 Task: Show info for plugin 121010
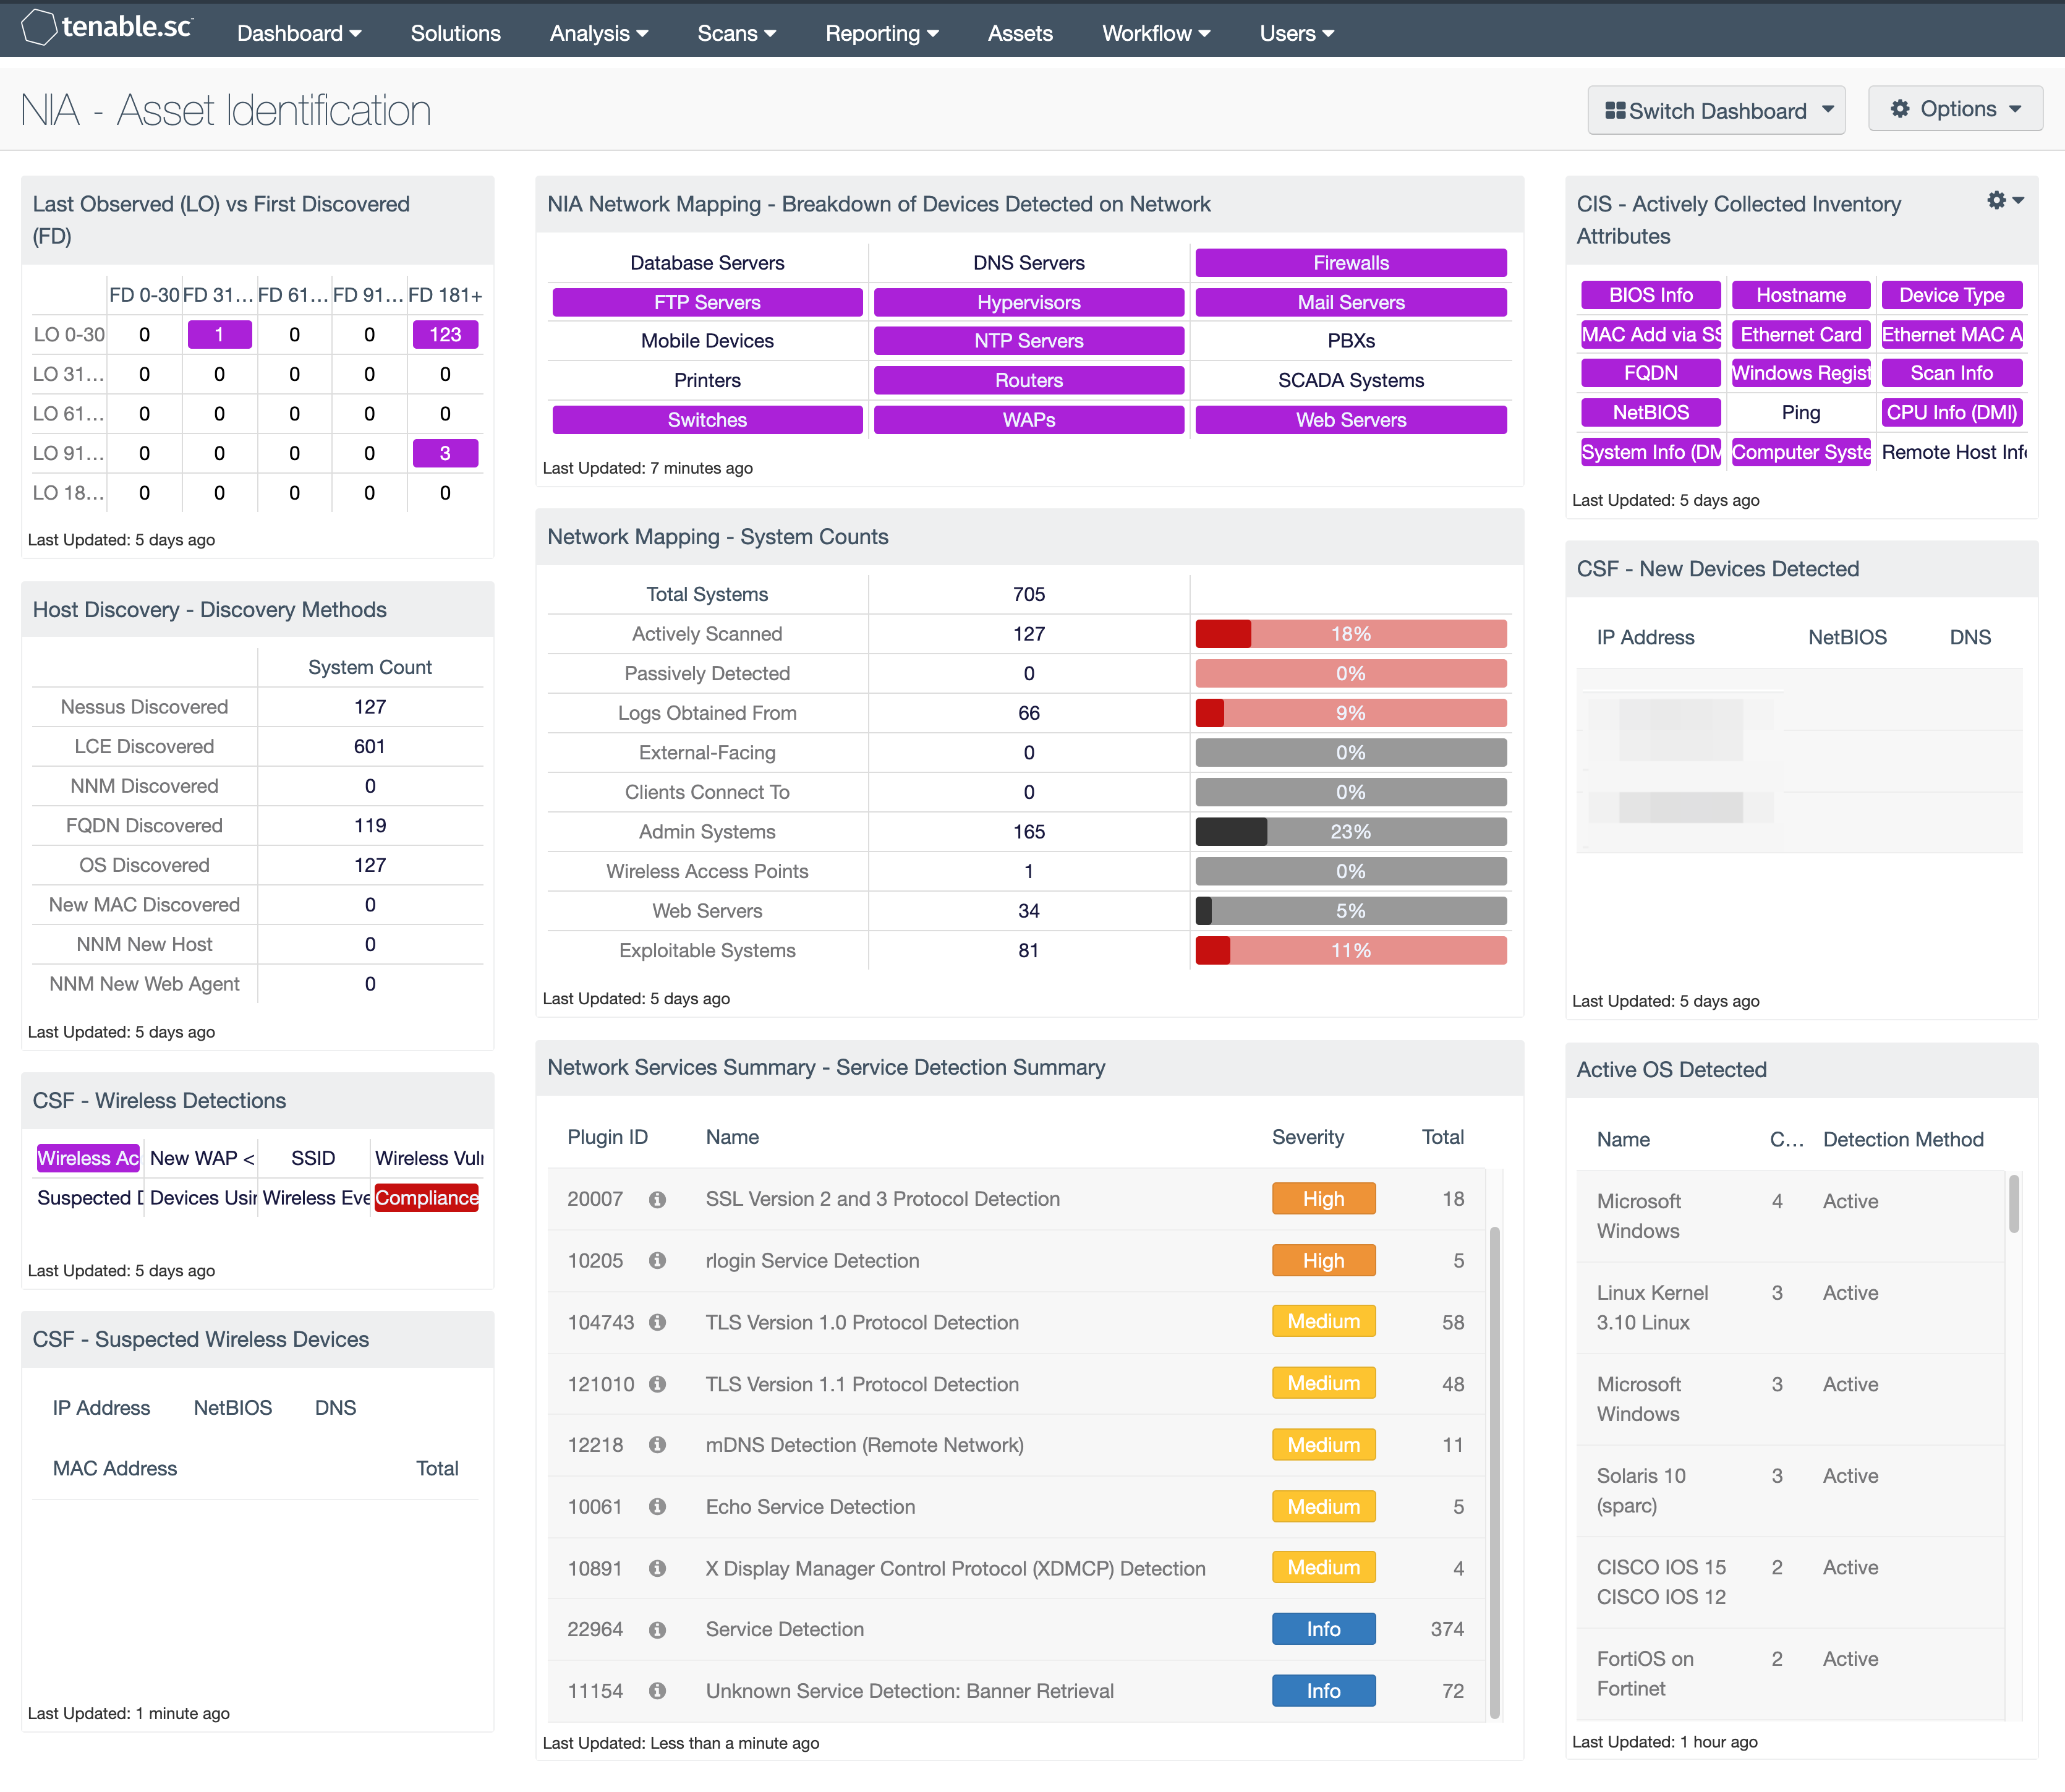point(657,1384)
